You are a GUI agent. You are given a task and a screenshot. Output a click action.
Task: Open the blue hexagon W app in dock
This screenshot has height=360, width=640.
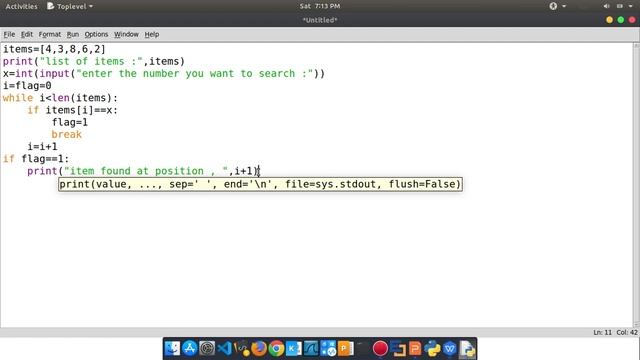click(449, 349)
